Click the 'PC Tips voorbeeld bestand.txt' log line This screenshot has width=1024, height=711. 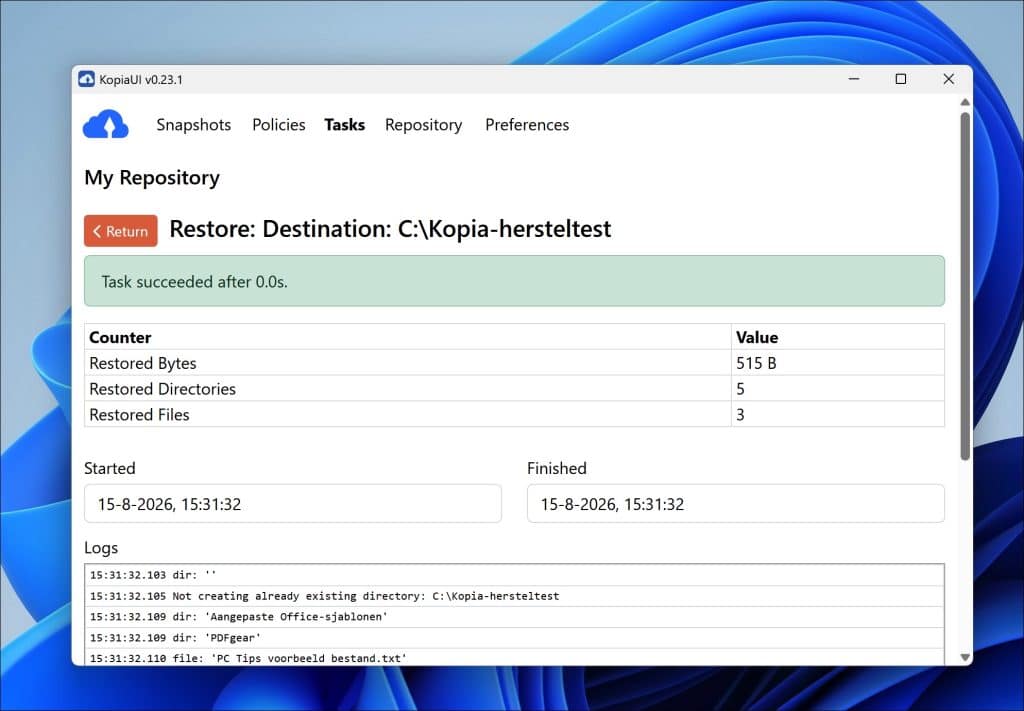coord(514,657)
